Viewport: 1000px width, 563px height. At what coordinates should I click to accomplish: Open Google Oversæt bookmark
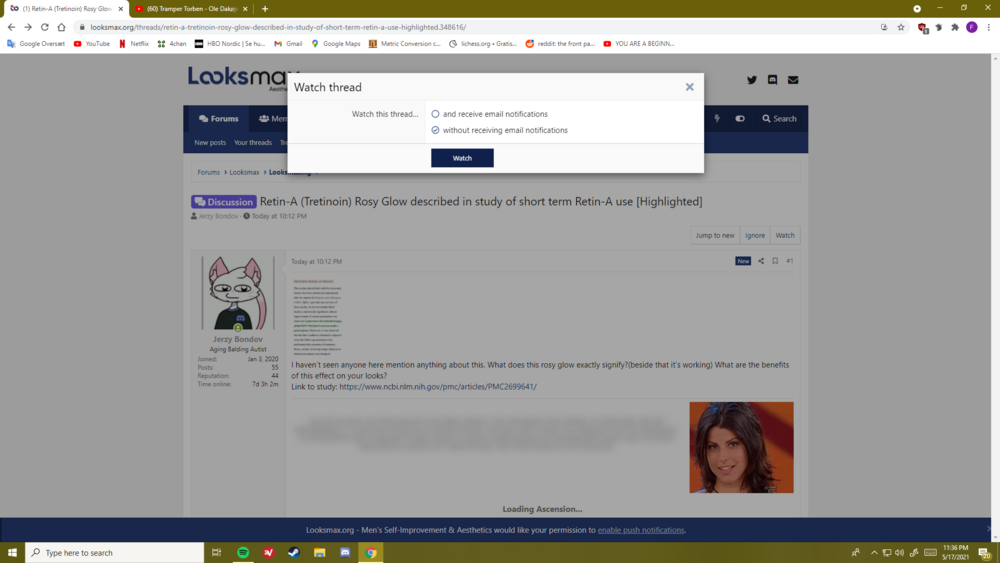click(x=36, y=44)
